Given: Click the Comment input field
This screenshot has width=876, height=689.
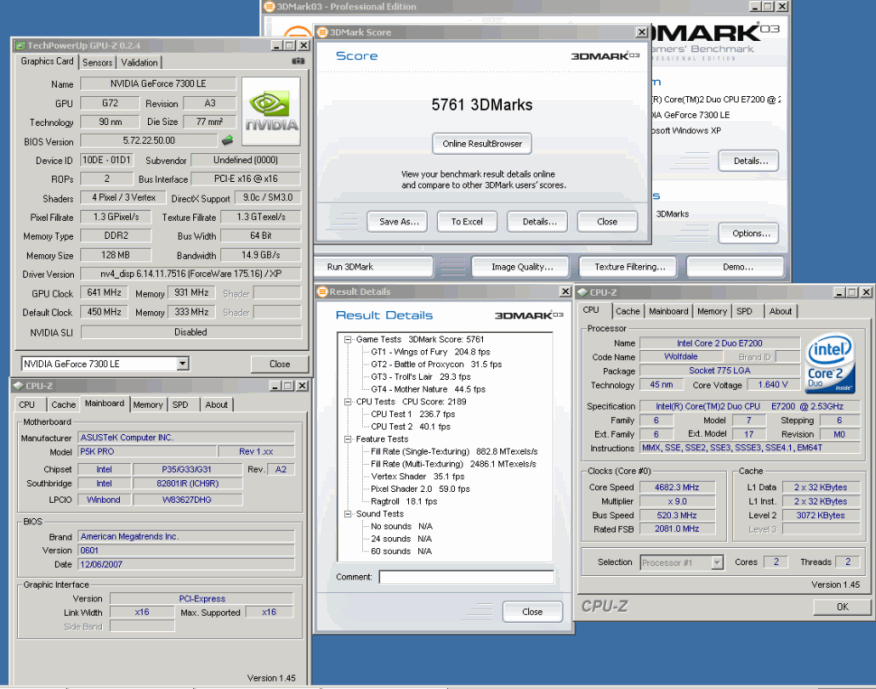Looking at the screenshot, I should click(x=466, y=577).
